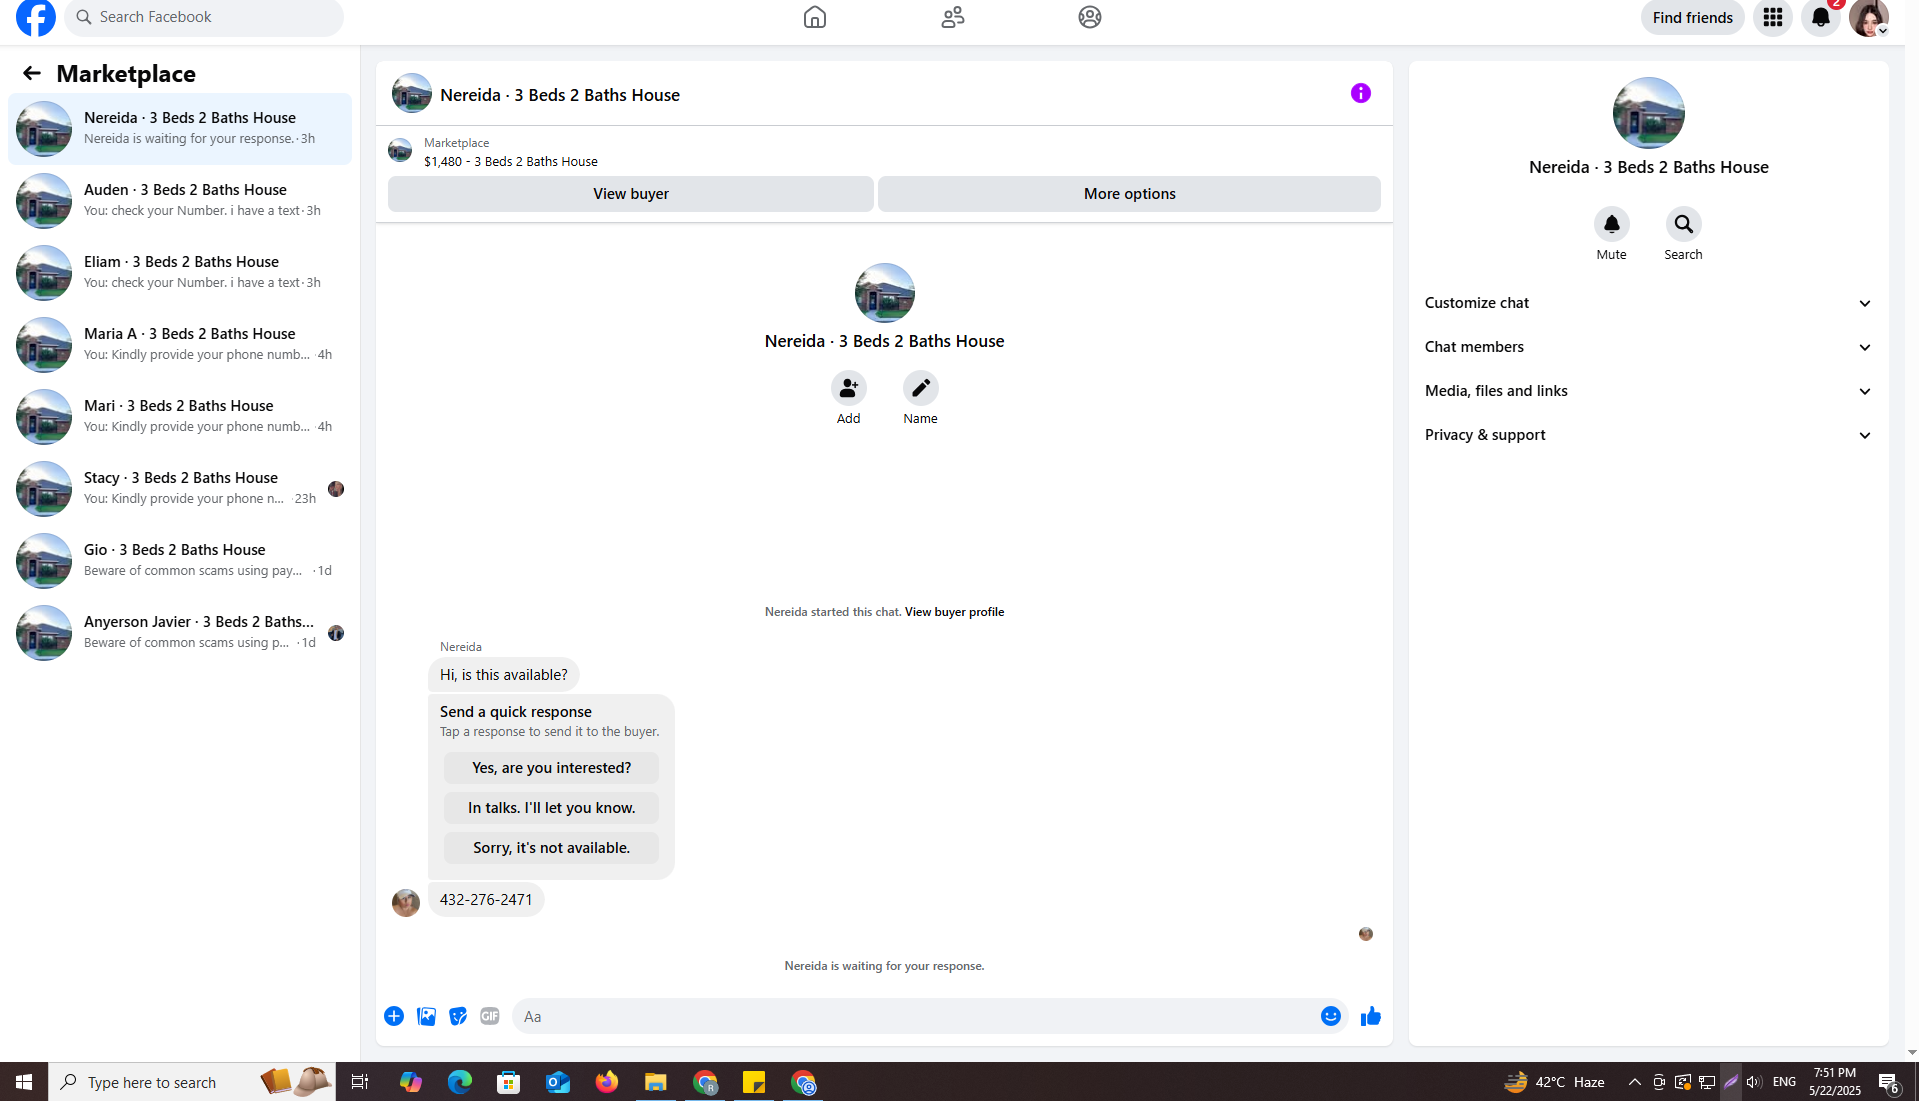Image resolution: width=1919 pixels, height=1101 pixels.
Task: Go back using the Marketplace arrow
Action: [x=32, y=73]
